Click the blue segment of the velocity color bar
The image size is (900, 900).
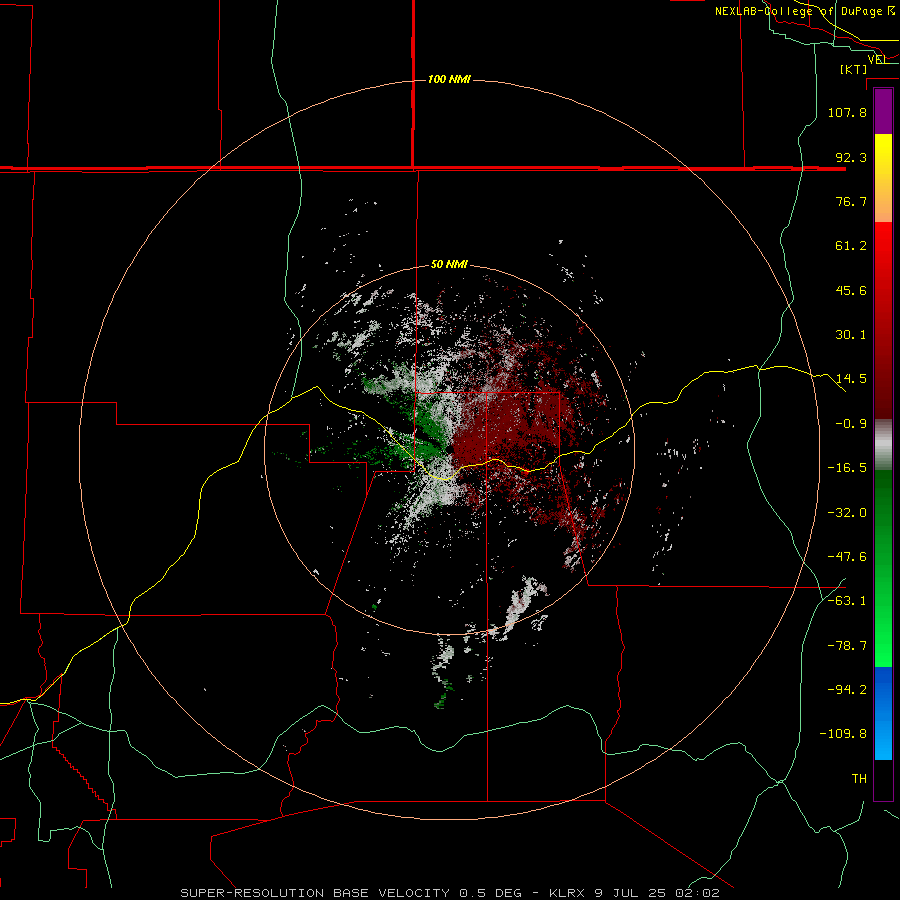pyautogui.click(x=883, y=713)
